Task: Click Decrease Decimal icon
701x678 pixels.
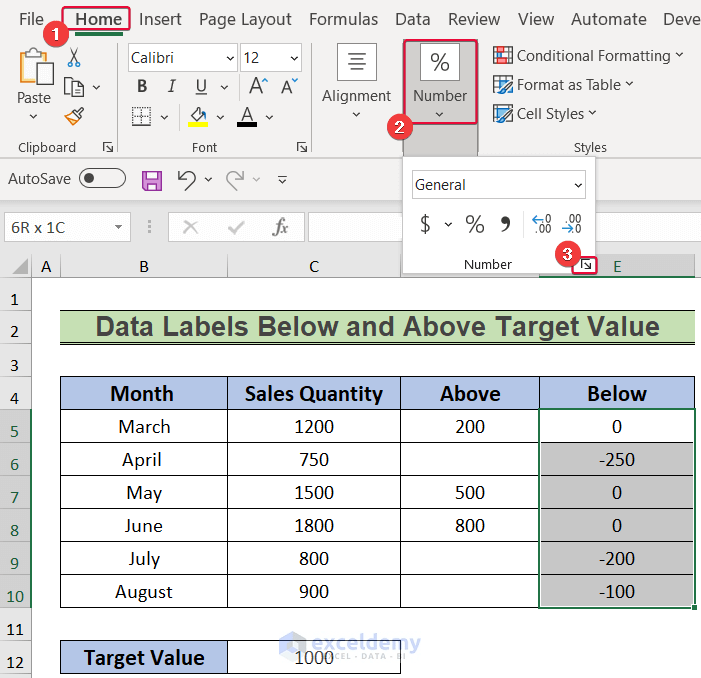Action: click(572, 224)
